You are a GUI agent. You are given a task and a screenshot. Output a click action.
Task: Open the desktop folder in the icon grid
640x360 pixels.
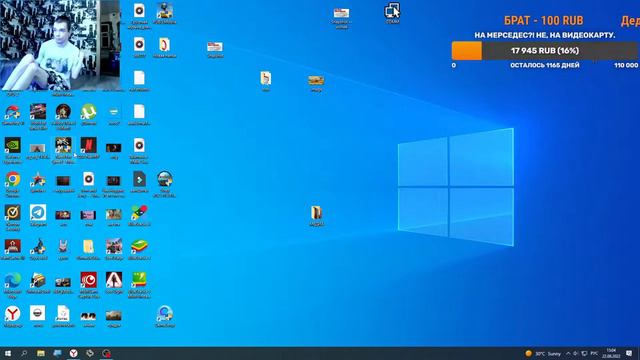click(x=88, y=247)
